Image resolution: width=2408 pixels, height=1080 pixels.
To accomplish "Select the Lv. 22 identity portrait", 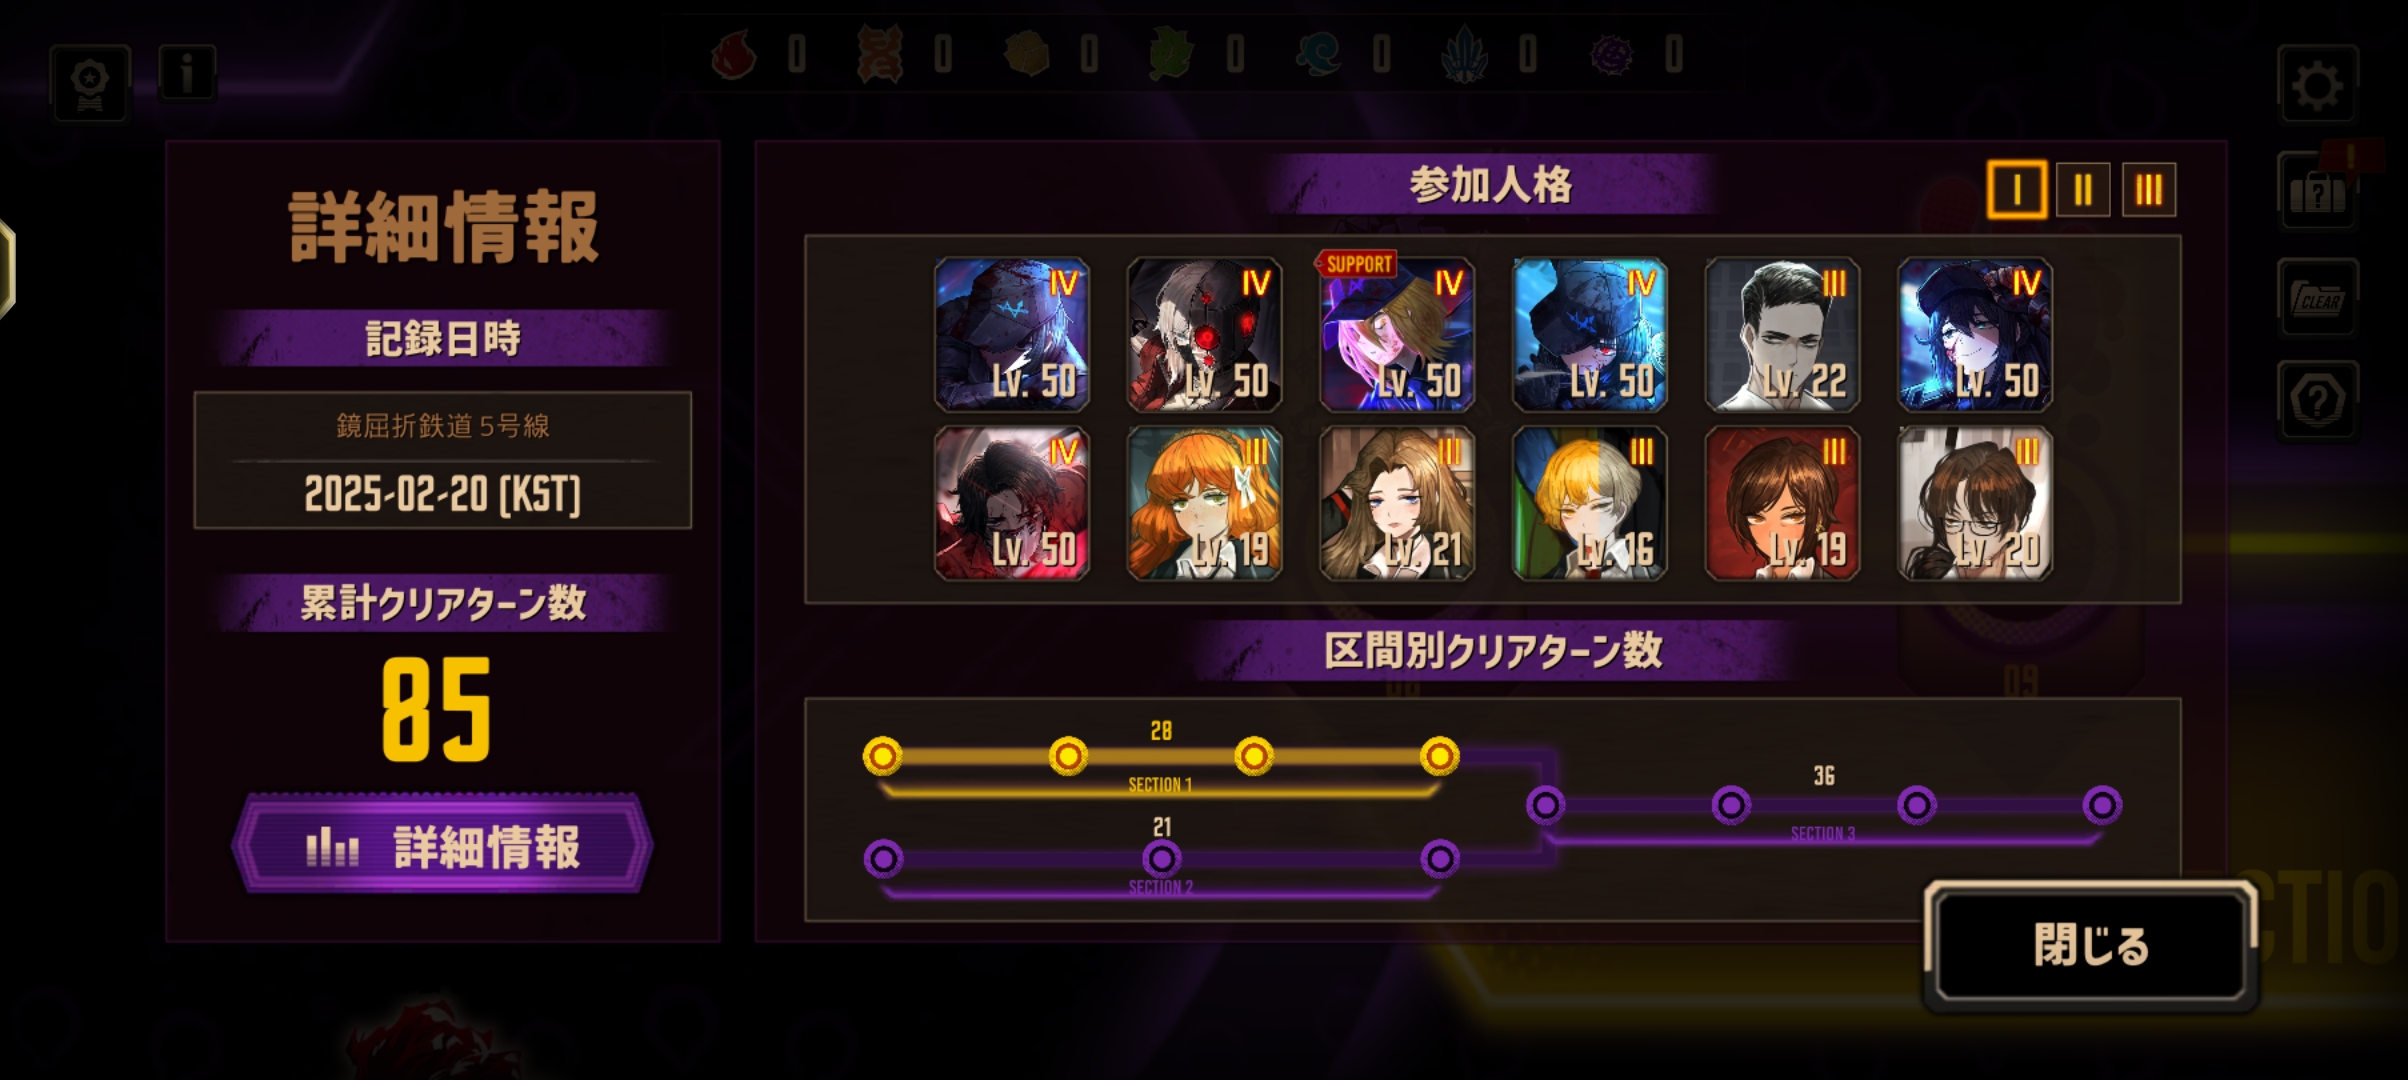I will point(1782,334).
